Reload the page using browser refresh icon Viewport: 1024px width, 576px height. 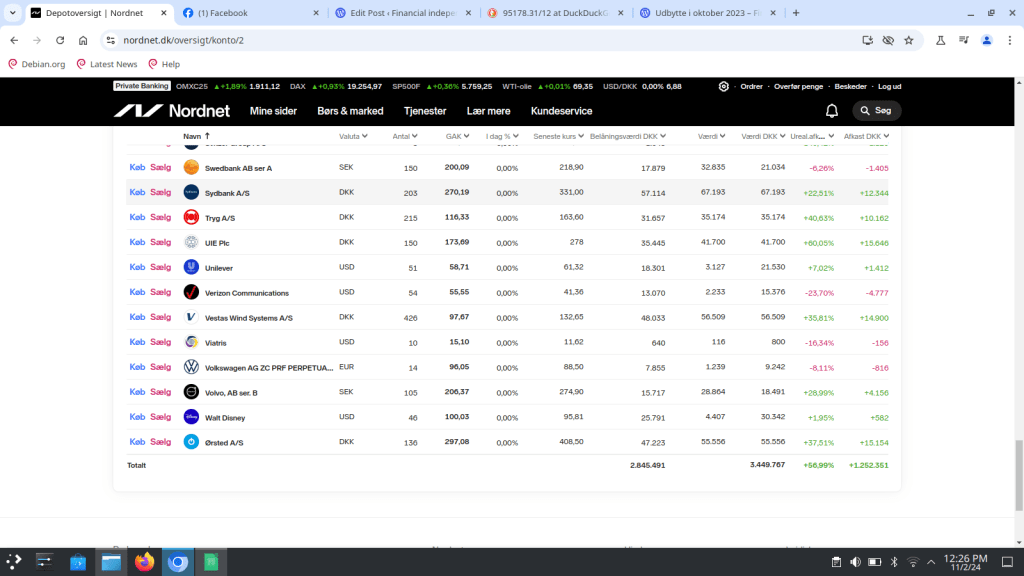[x=60, y=40]
